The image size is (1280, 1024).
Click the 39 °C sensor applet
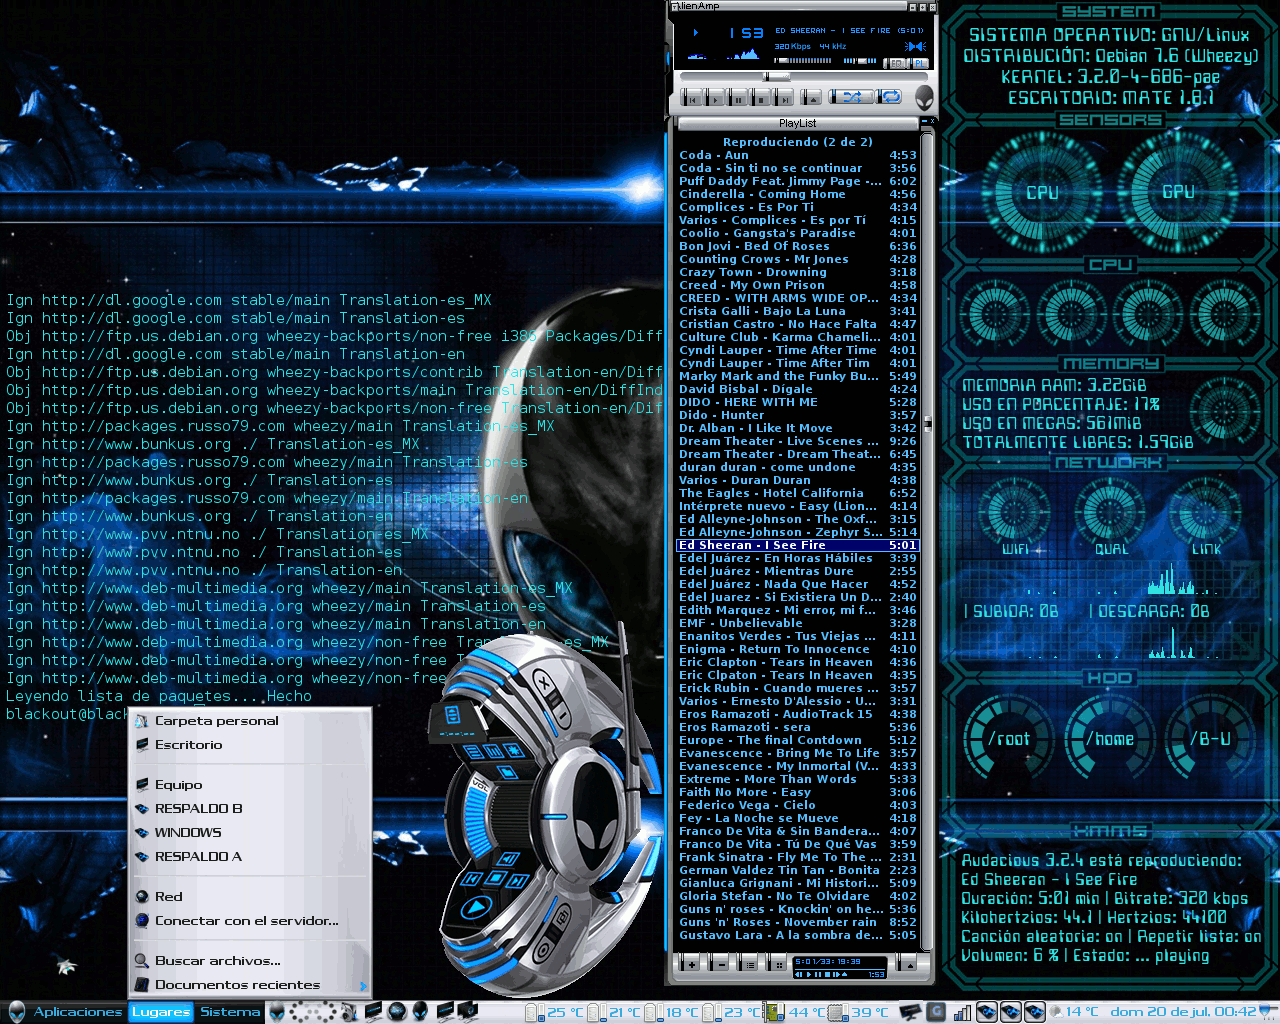[x=858, y=1012]
